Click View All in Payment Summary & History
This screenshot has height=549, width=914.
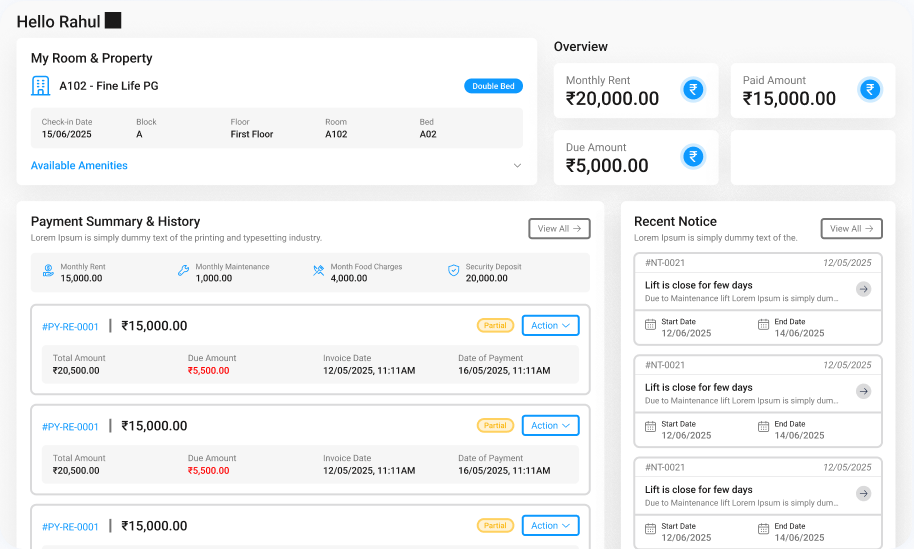(559, 229)
